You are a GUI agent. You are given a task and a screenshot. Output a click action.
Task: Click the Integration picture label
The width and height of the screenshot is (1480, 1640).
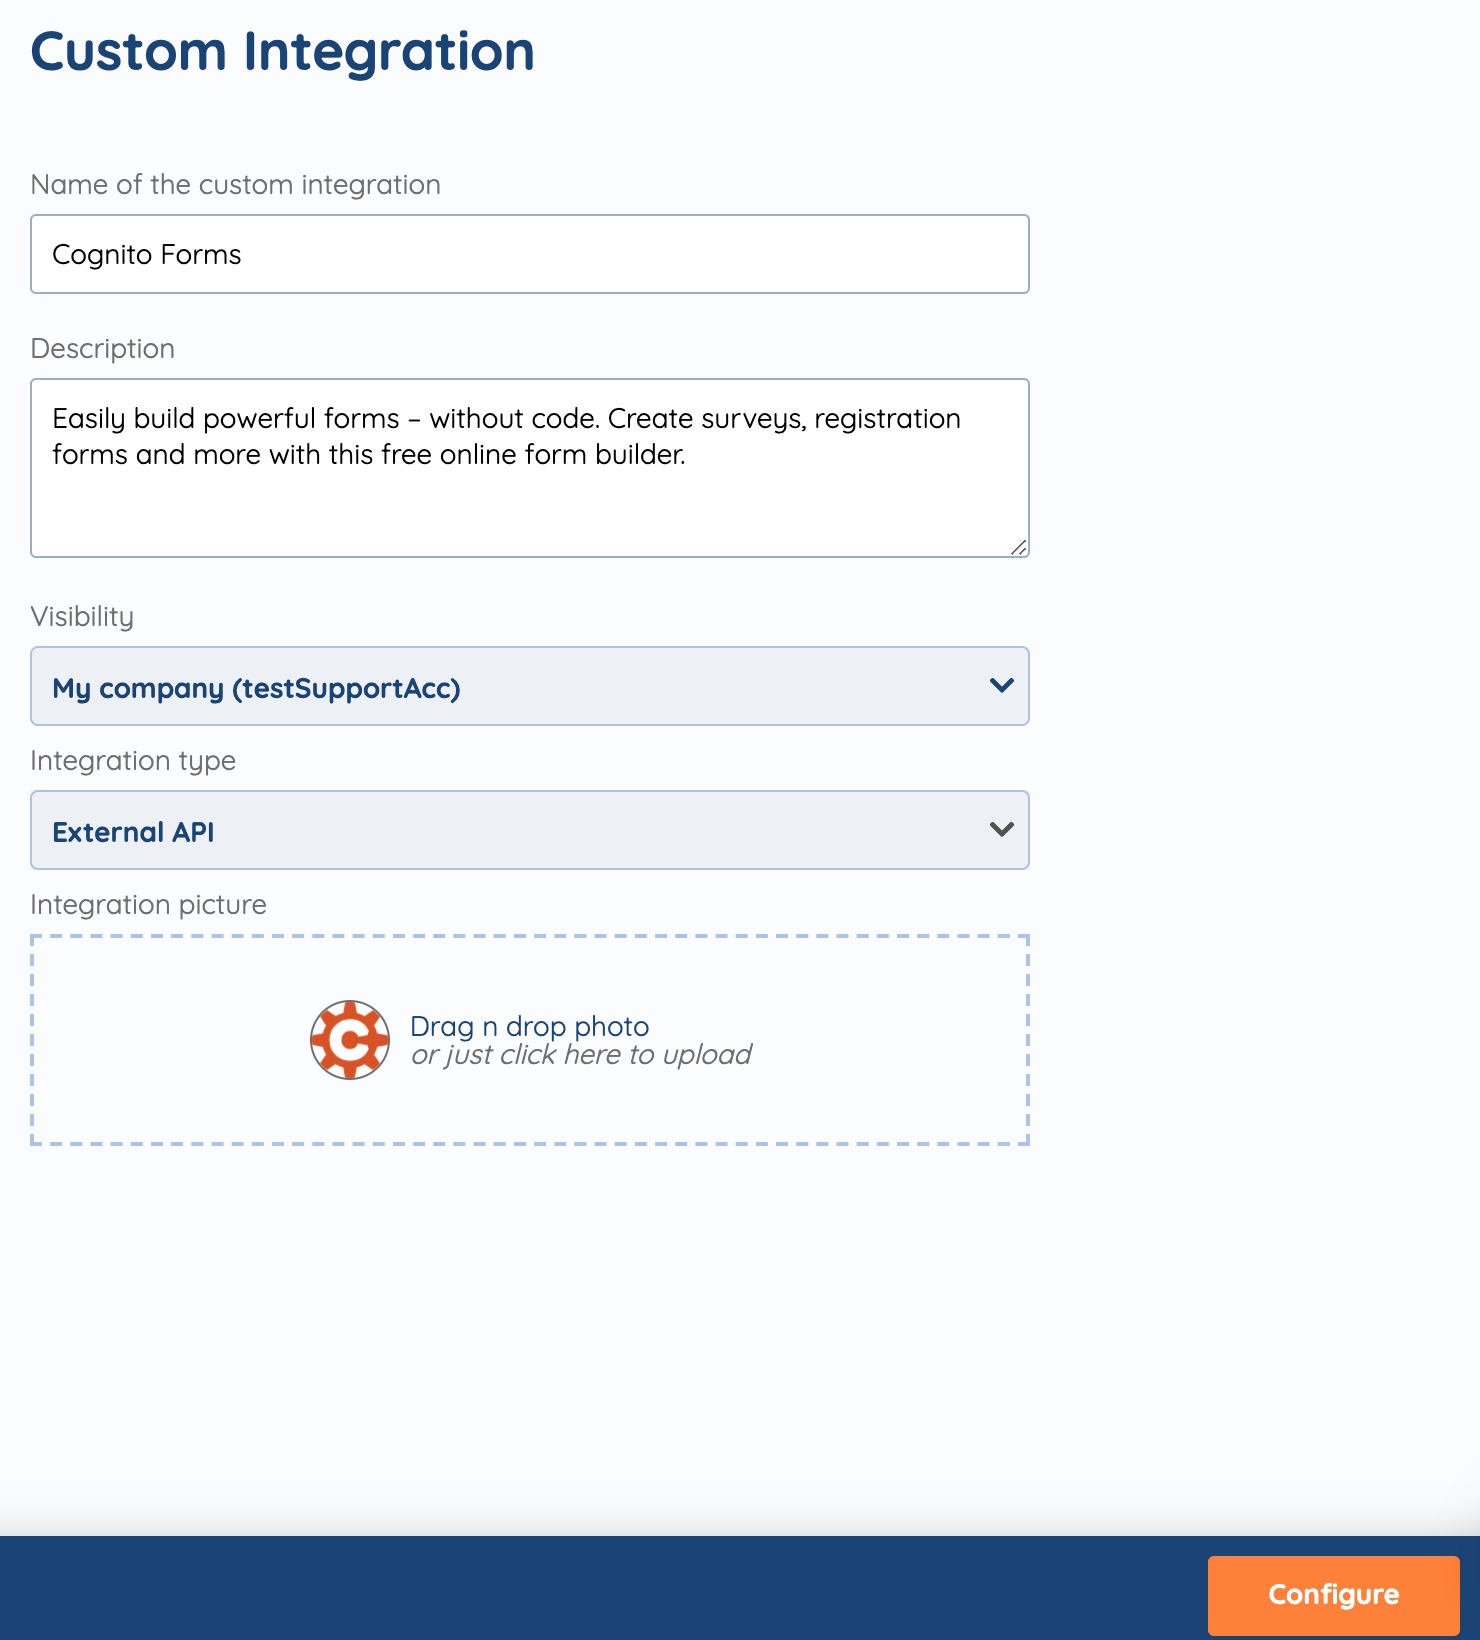[149, 905]
